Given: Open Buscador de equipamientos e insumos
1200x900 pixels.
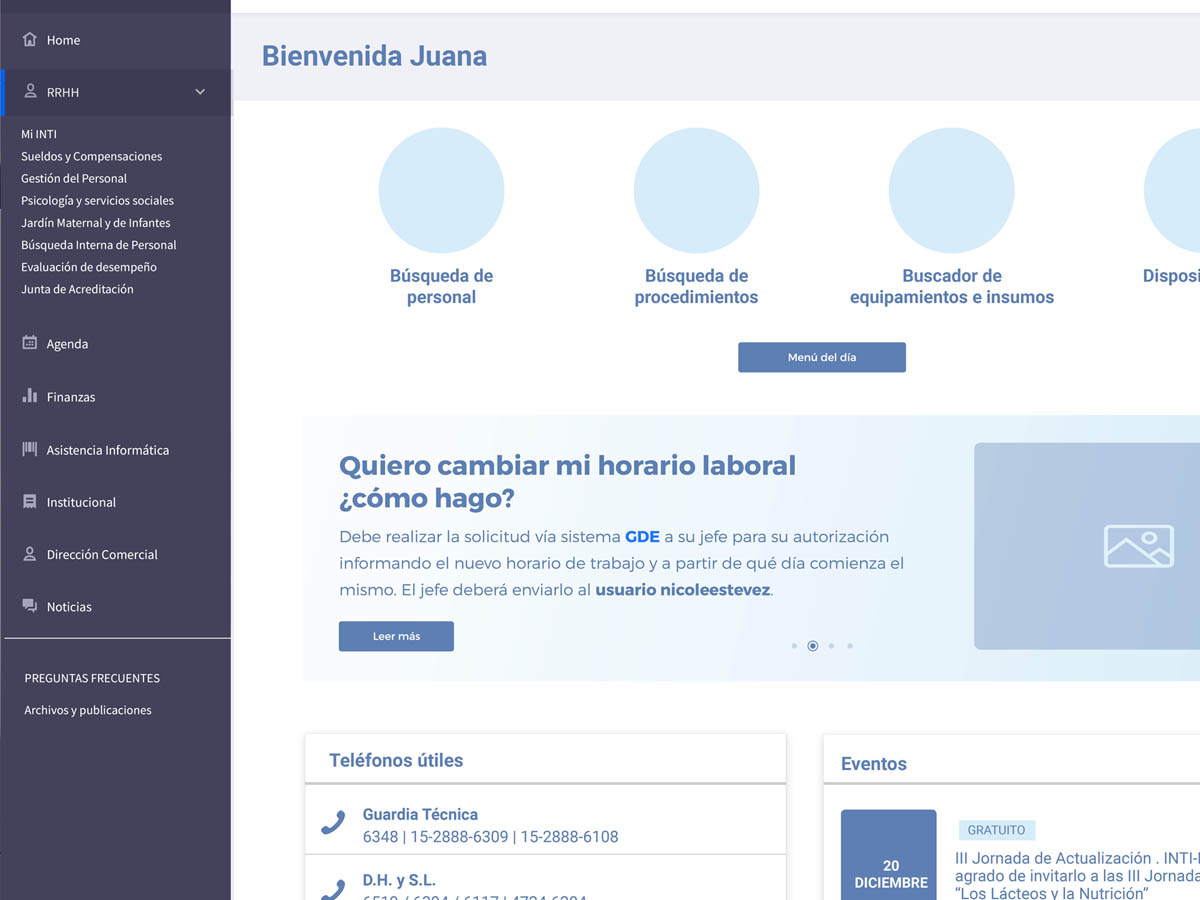Looking at the screenshot, I should click(951, 190).
